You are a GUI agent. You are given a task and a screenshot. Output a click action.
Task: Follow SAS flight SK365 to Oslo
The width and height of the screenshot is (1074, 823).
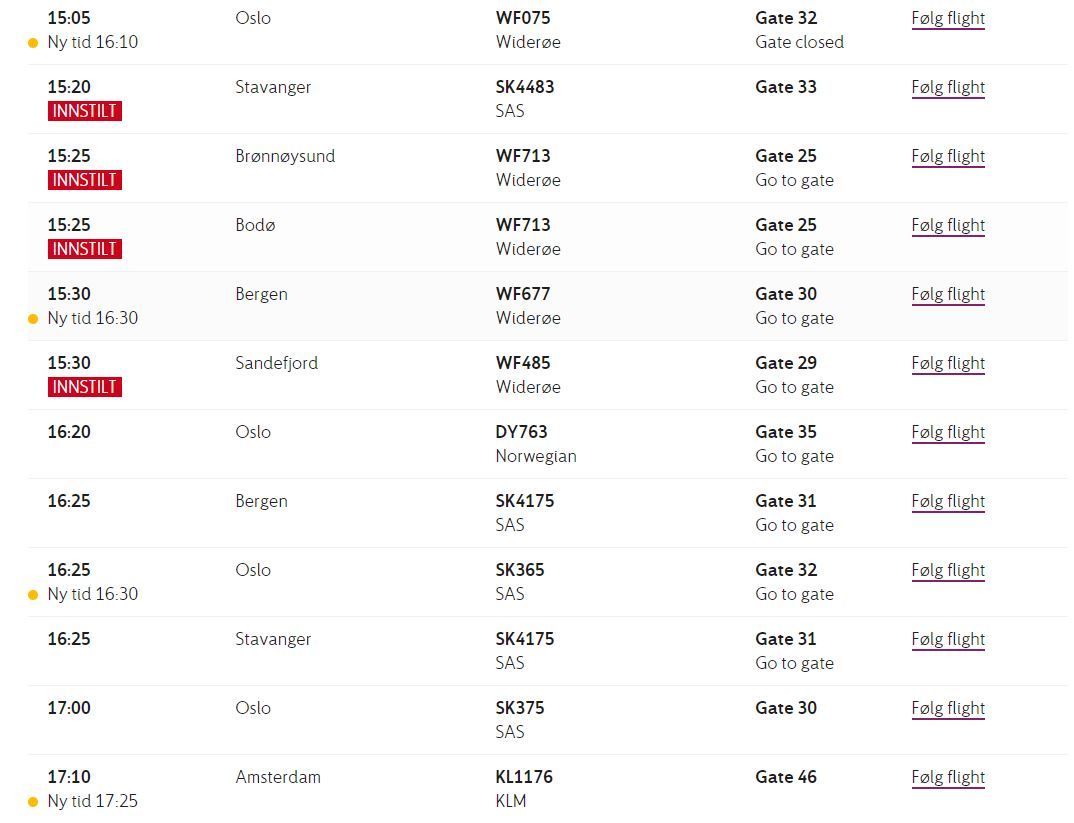click(x=948, y=571)
